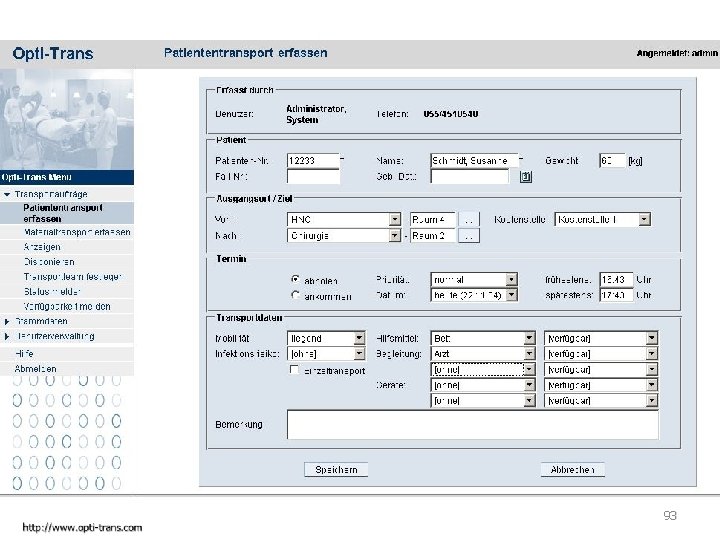Click the browse button beside Raum 4
This screenshot has width=720, height=540.
(x=469, y=220)
